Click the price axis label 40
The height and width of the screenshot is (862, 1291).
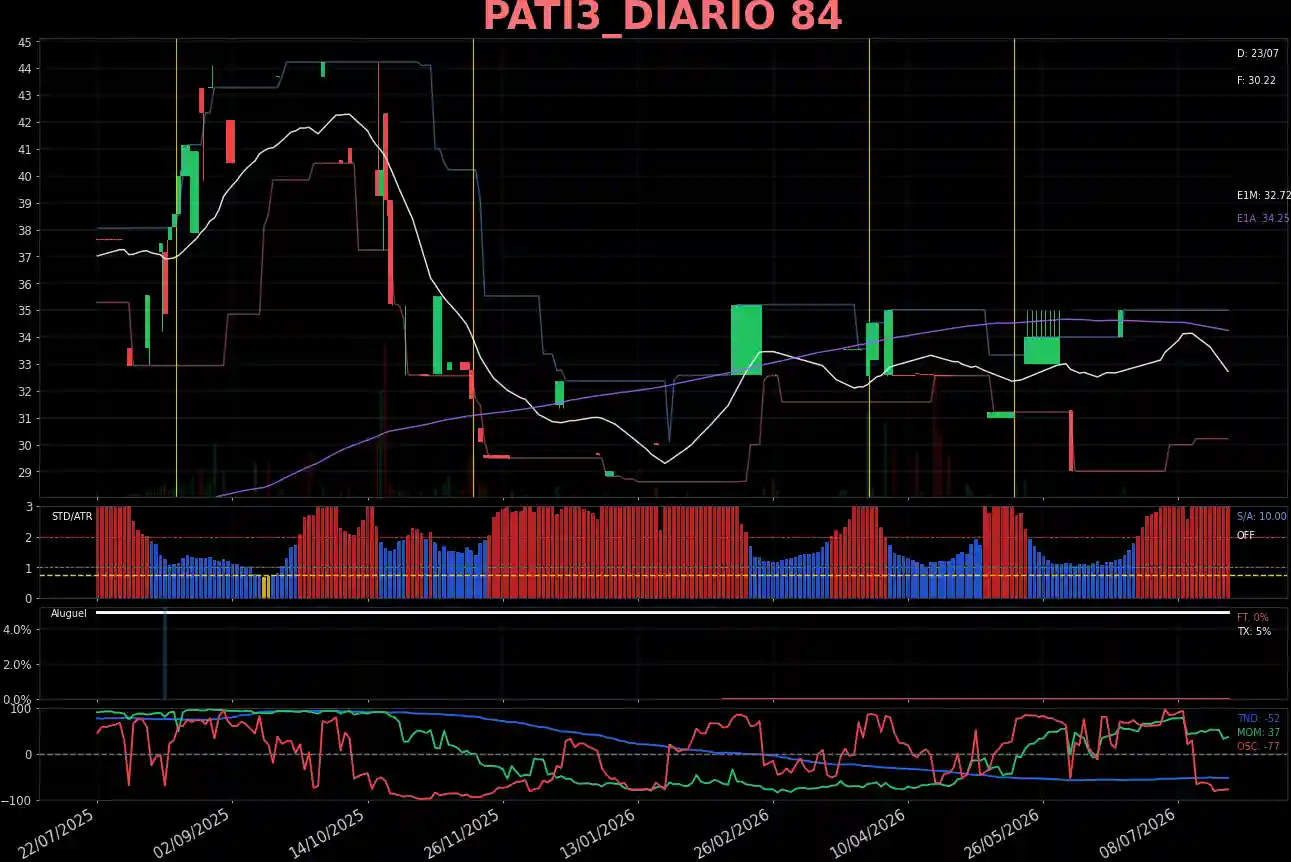click(x=24, y=177)
